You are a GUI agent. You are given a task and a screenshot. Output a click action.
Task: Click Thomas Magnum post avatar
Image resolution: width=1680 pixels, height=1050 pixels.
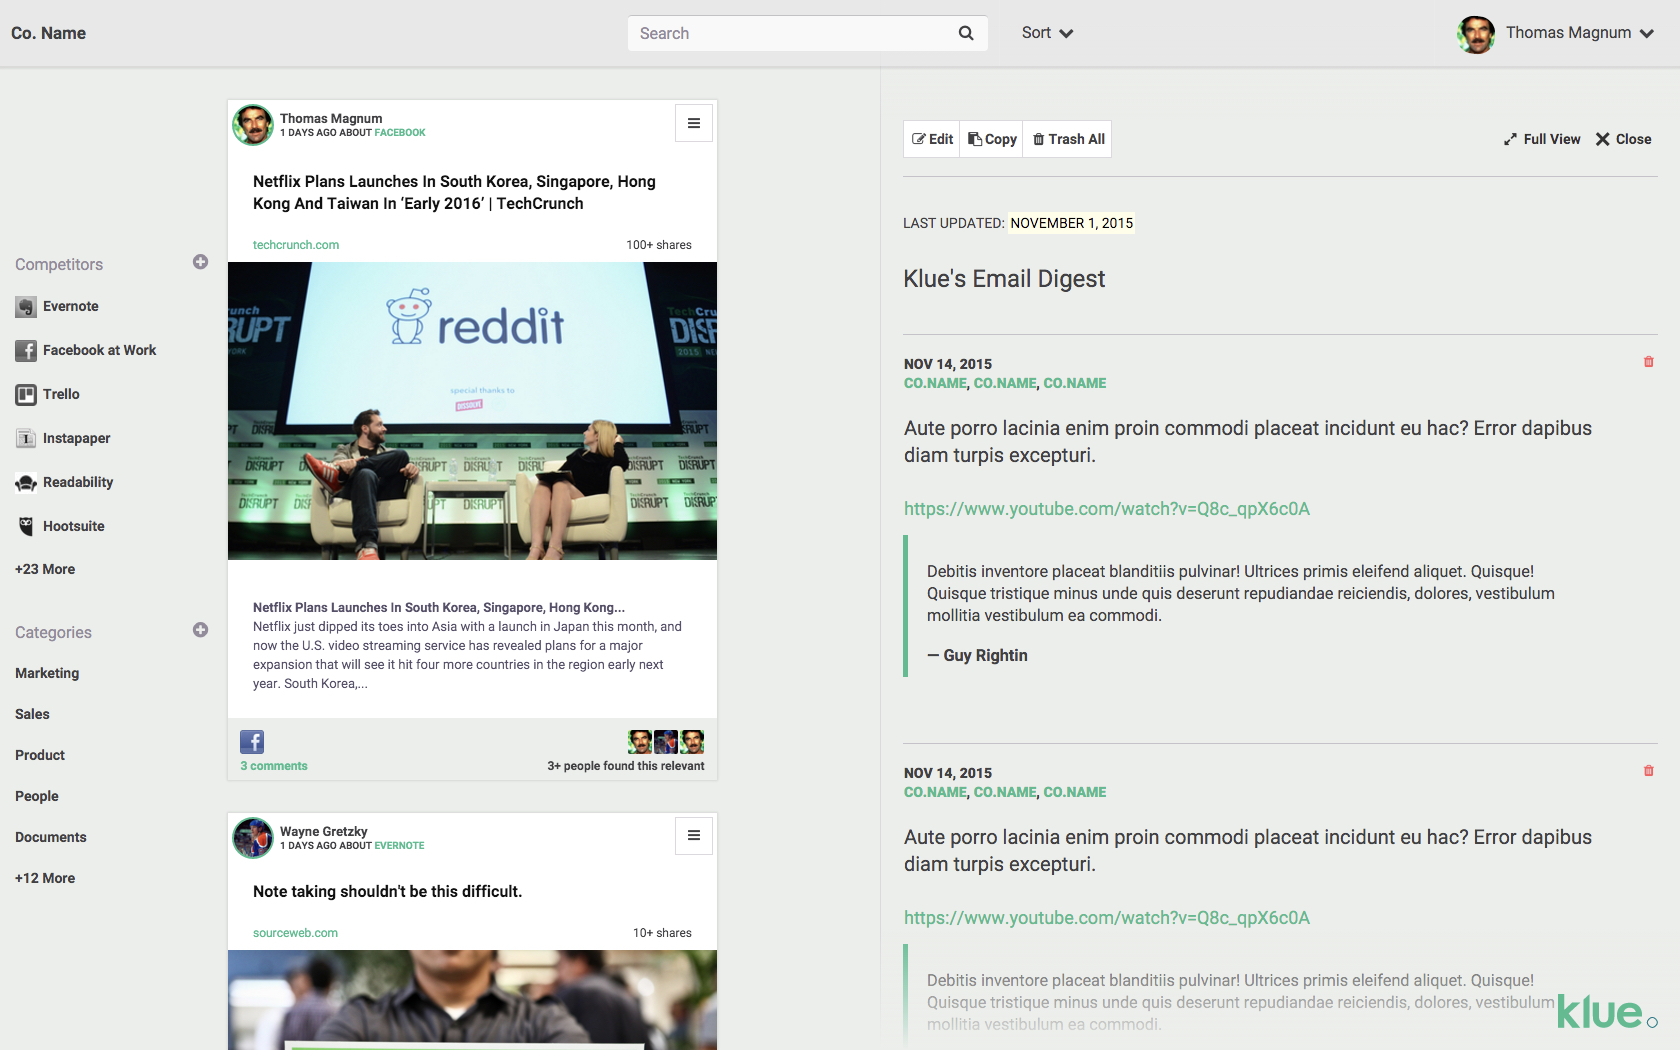coord(253,125)
